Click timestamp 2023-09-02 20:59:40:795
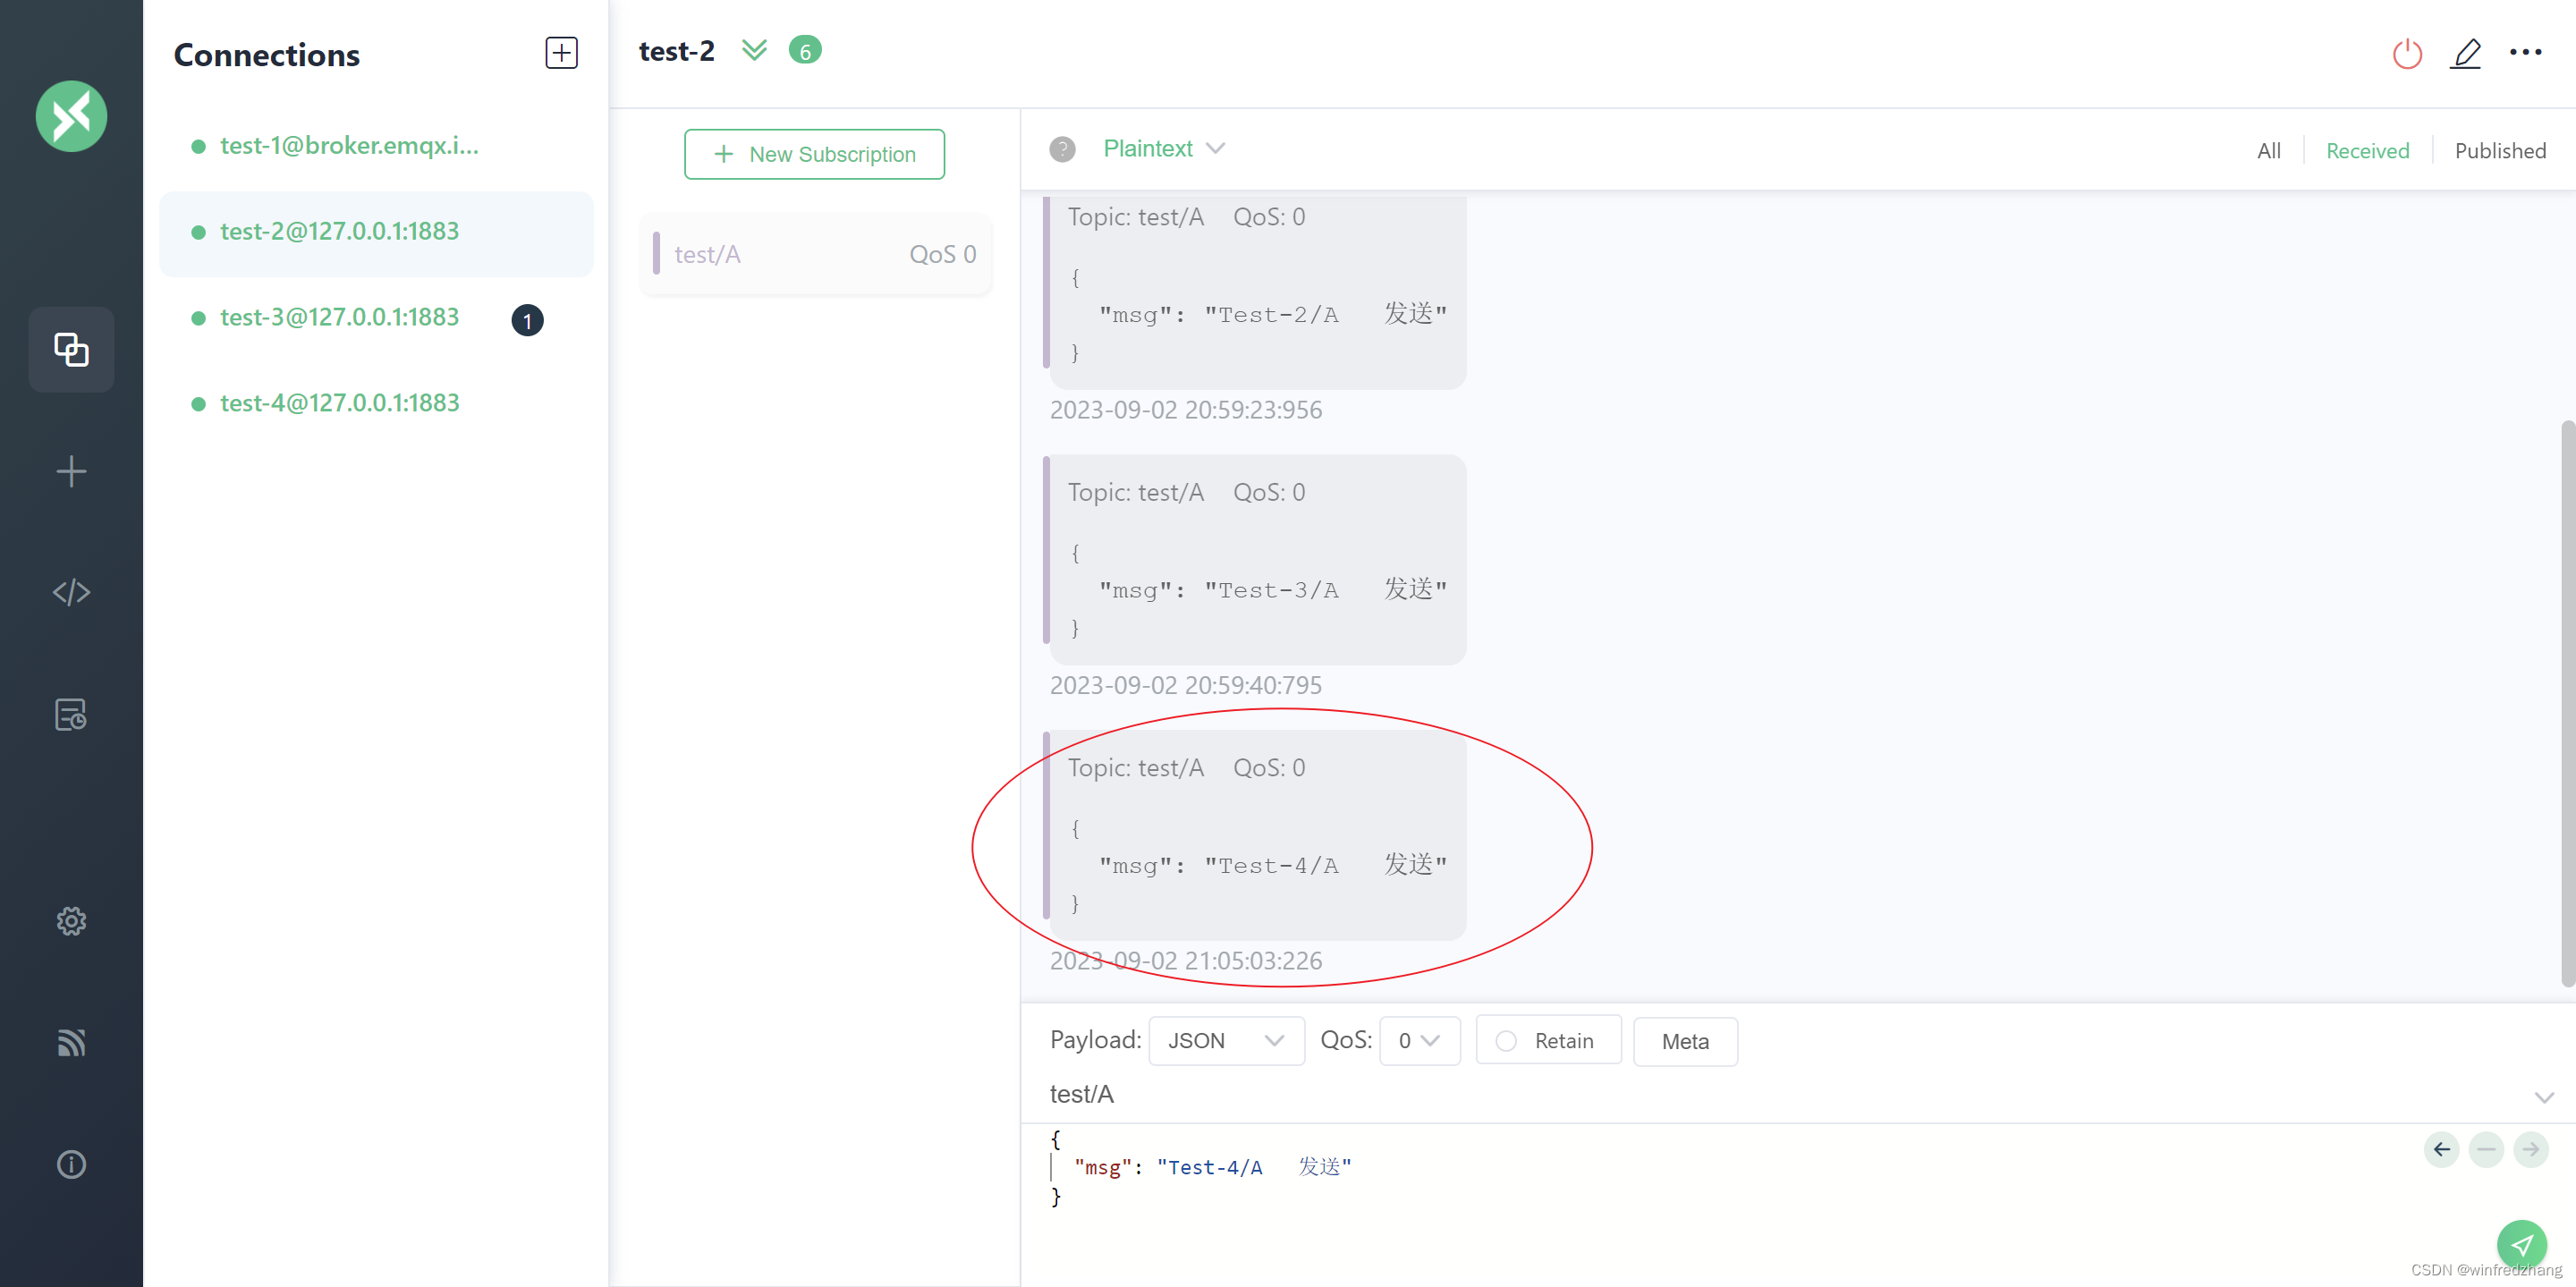2576x1287 pixels. (x=1186, y=685)
